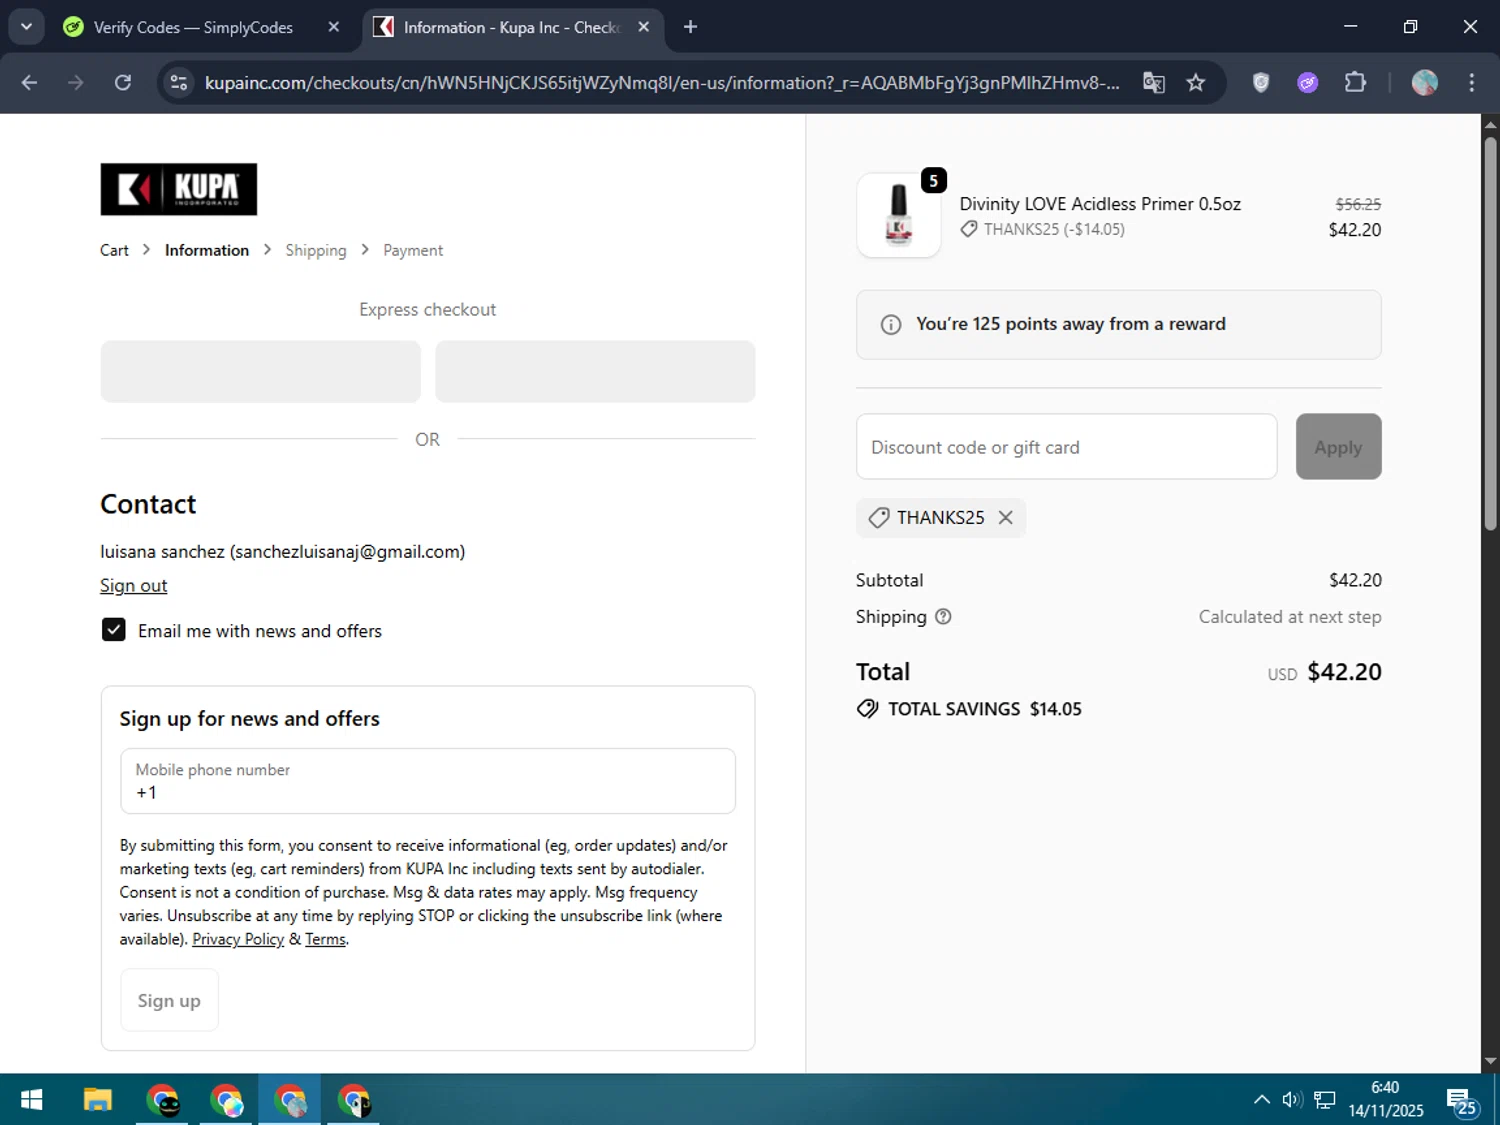Open the shield extension icon
Image resolution: width=1500 pixels, height=1125 pixels.
pos(1261,83)
